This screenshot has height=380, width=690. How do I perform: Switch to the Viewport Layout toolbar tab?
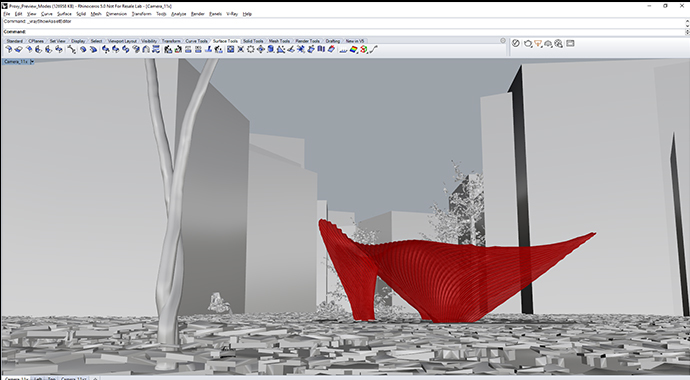click(122, 41)
